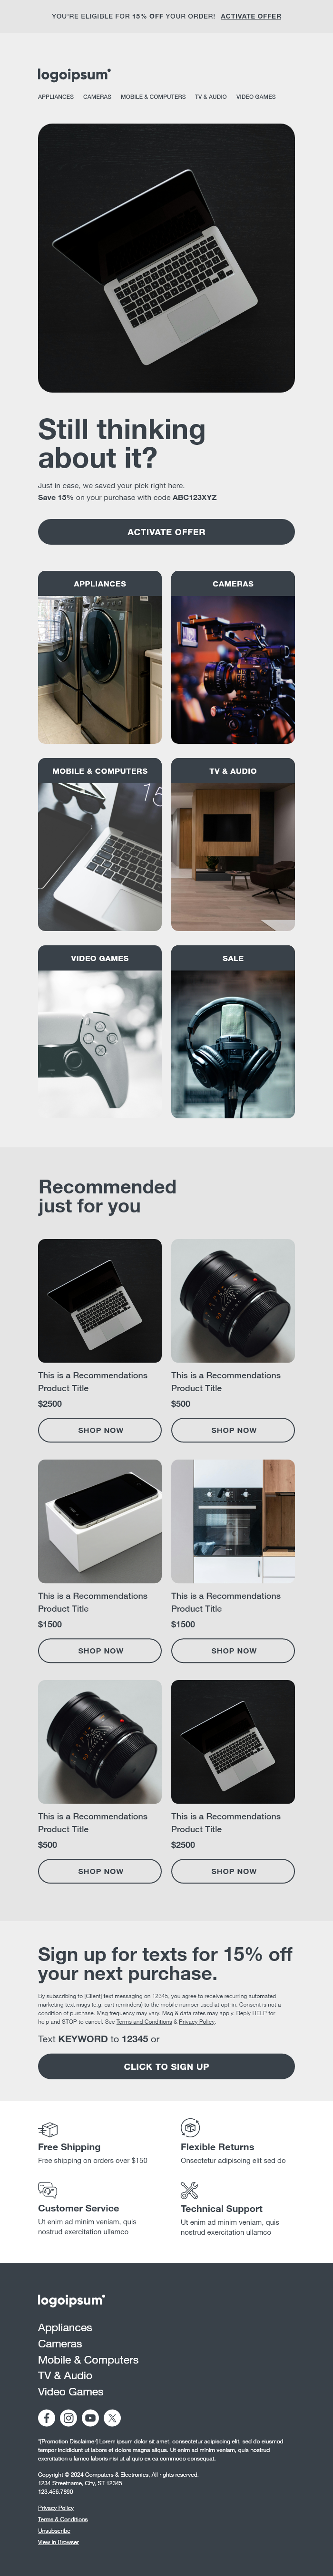Click the Flexible Returns icon
Viewport: 333px width, 2576px height.
(190, 2127)
